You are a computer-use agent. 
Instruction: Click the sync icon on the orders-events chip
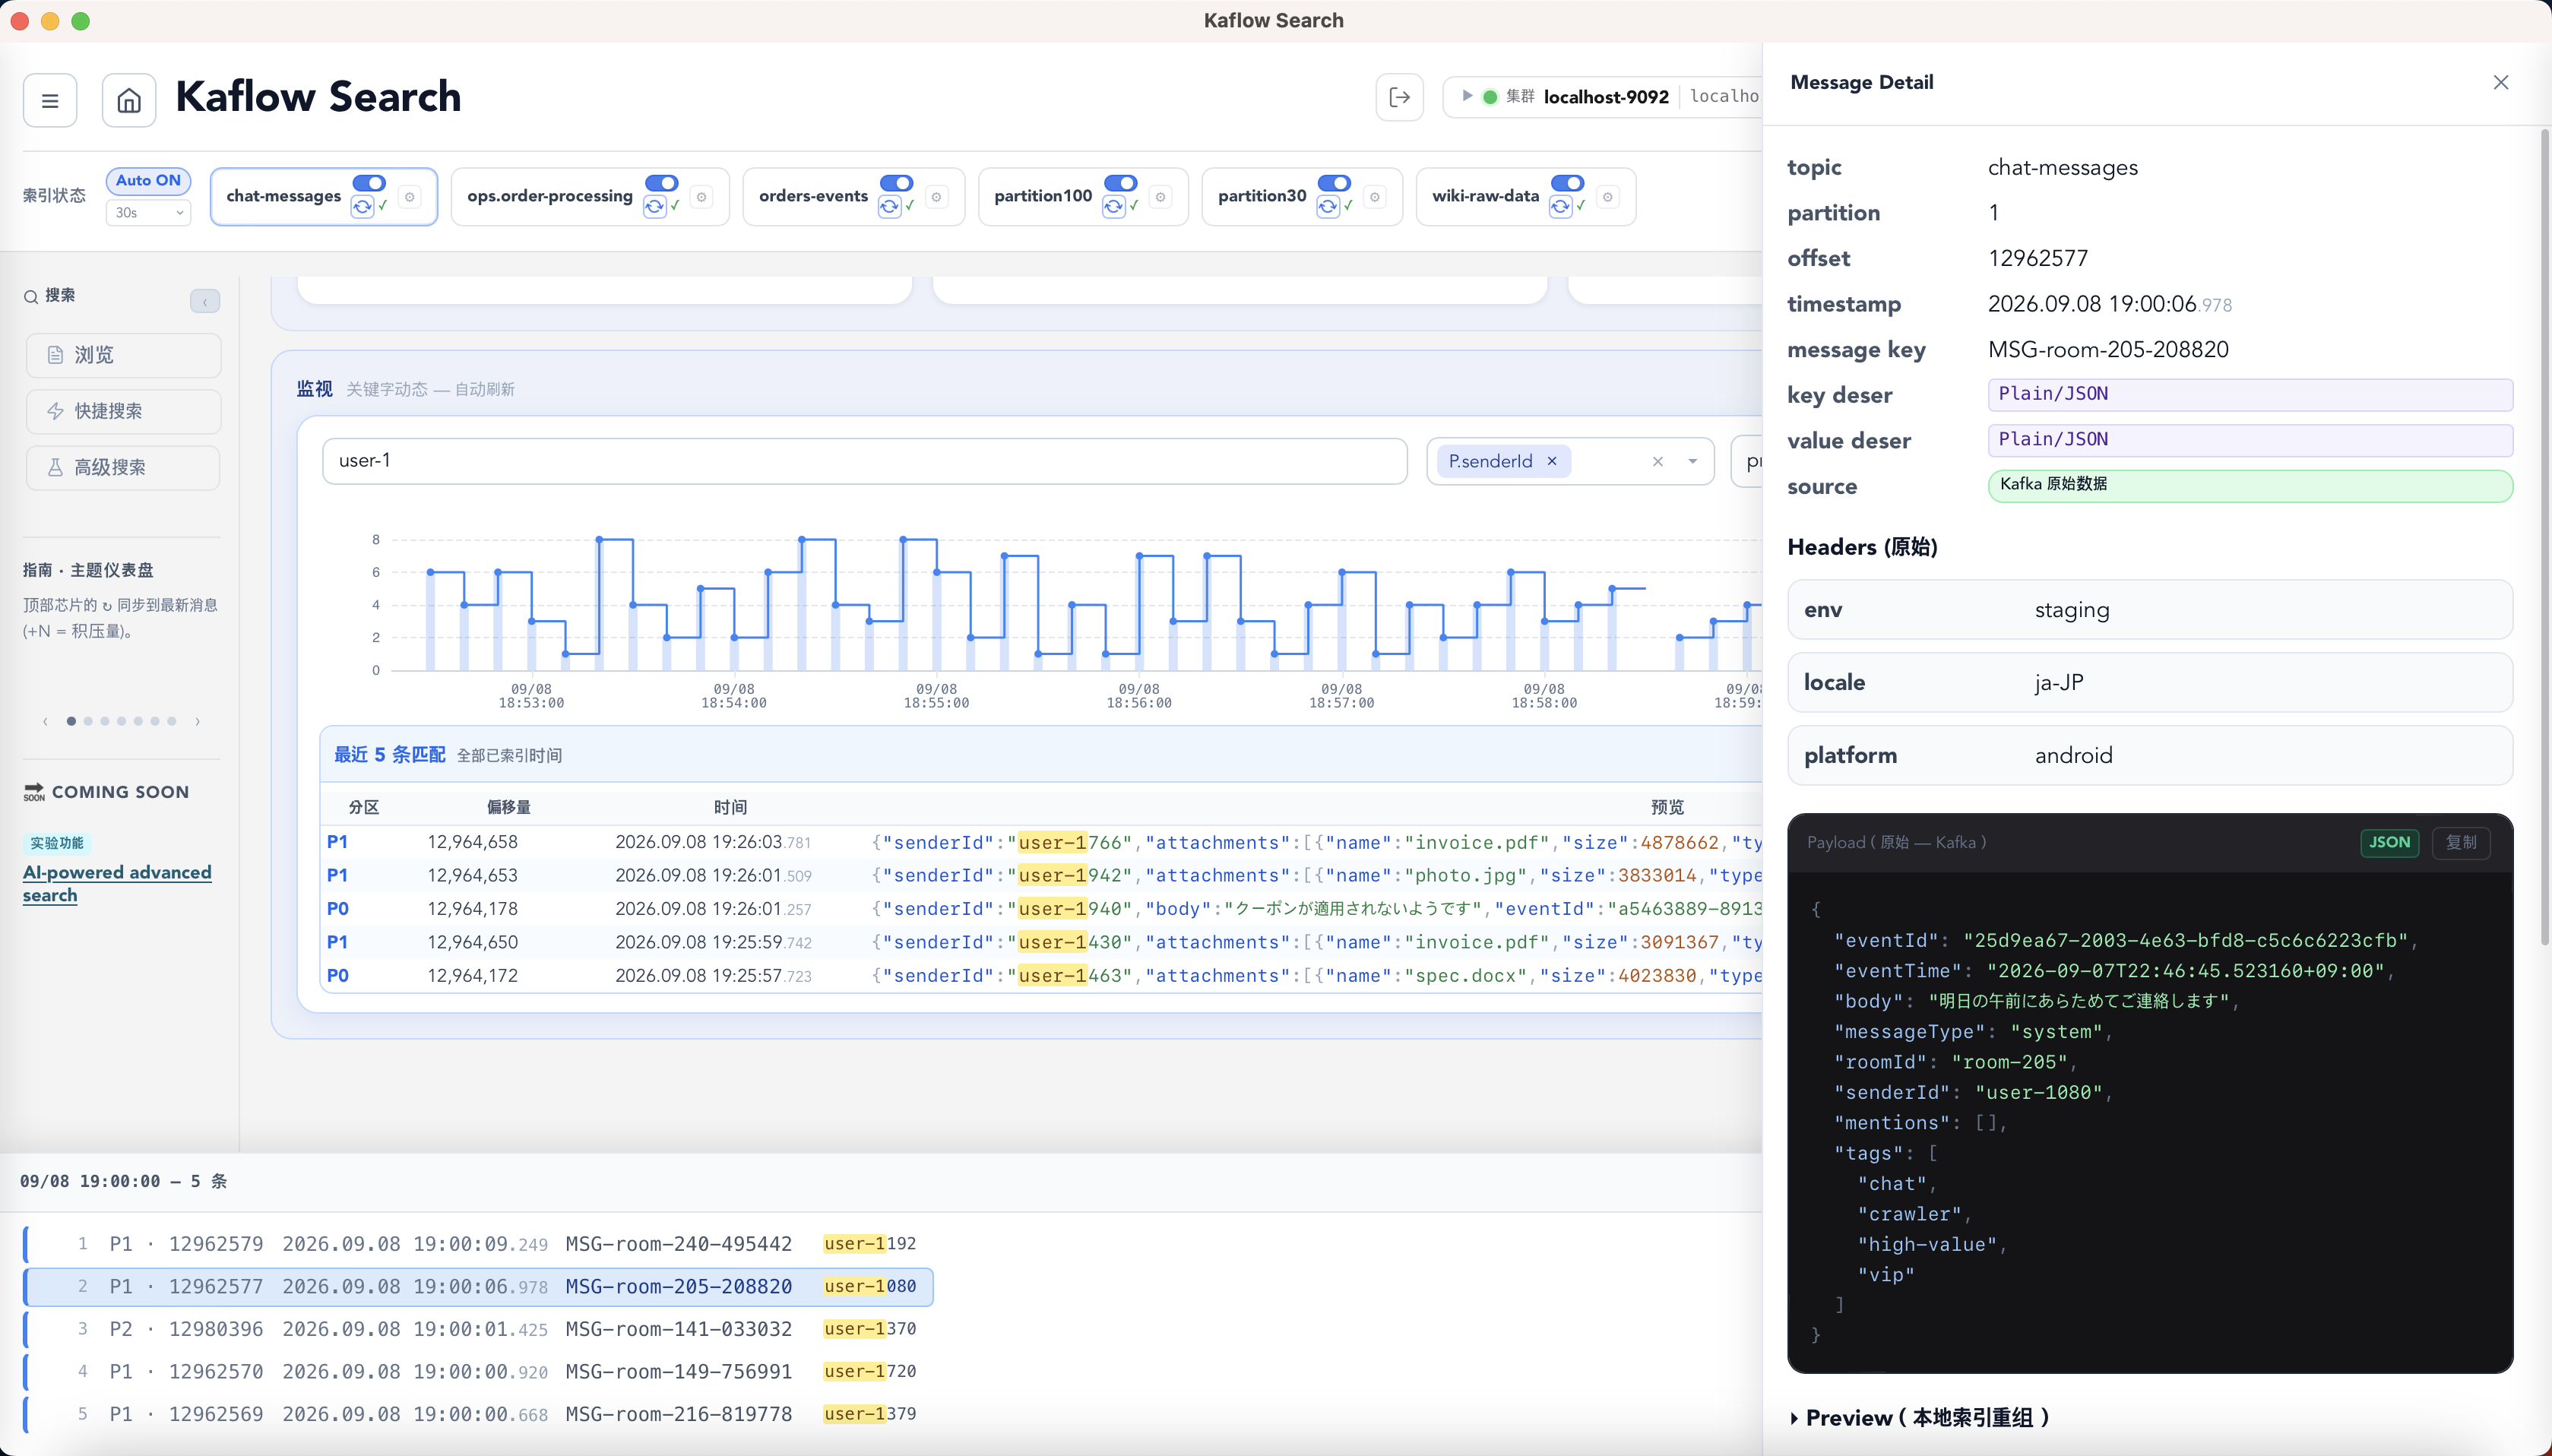pyautogui.click(x=889, y=207)
